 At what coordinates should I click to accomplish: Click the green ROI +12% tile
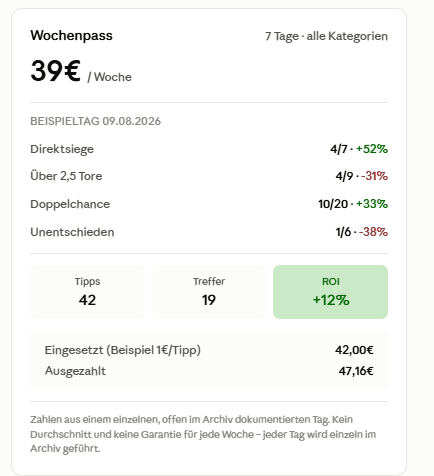click(330, 292)
